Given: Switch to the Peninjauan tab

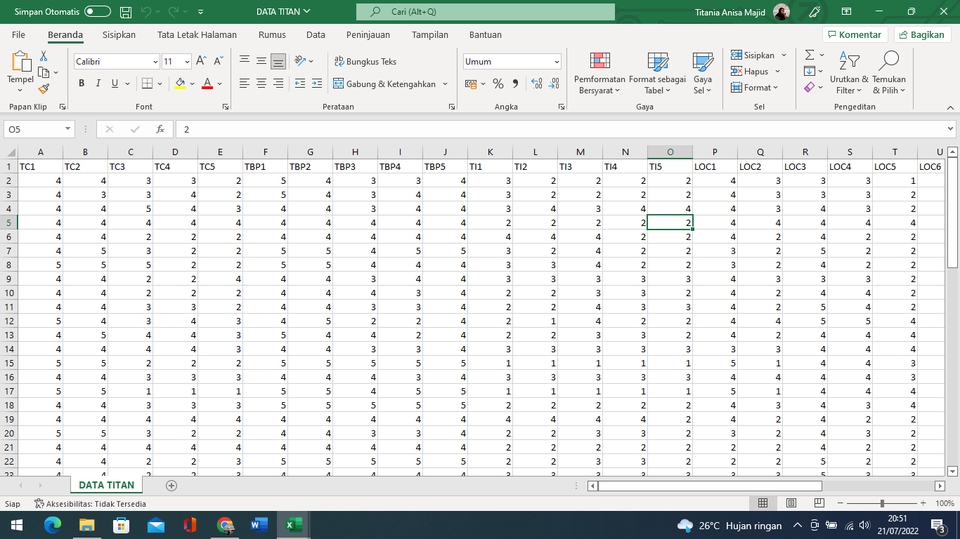Looking at the screenshot, I should point(368,35).
